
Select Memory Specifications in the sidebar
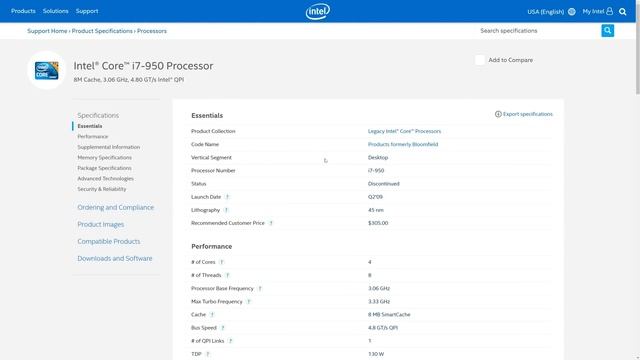pos(104,158)
